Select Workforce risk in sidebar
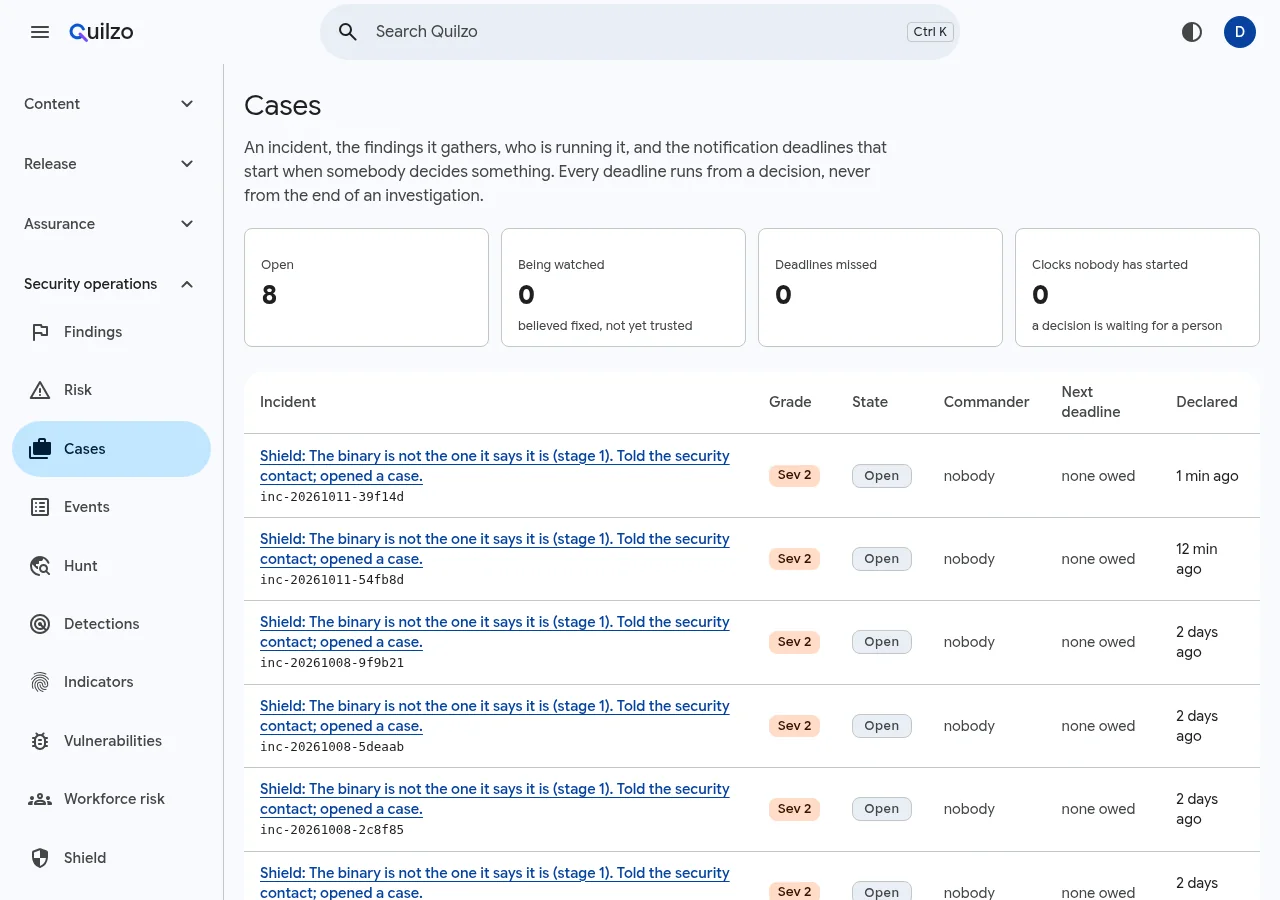Viewport: 1280px width, 900px height. tap(111, 799)
